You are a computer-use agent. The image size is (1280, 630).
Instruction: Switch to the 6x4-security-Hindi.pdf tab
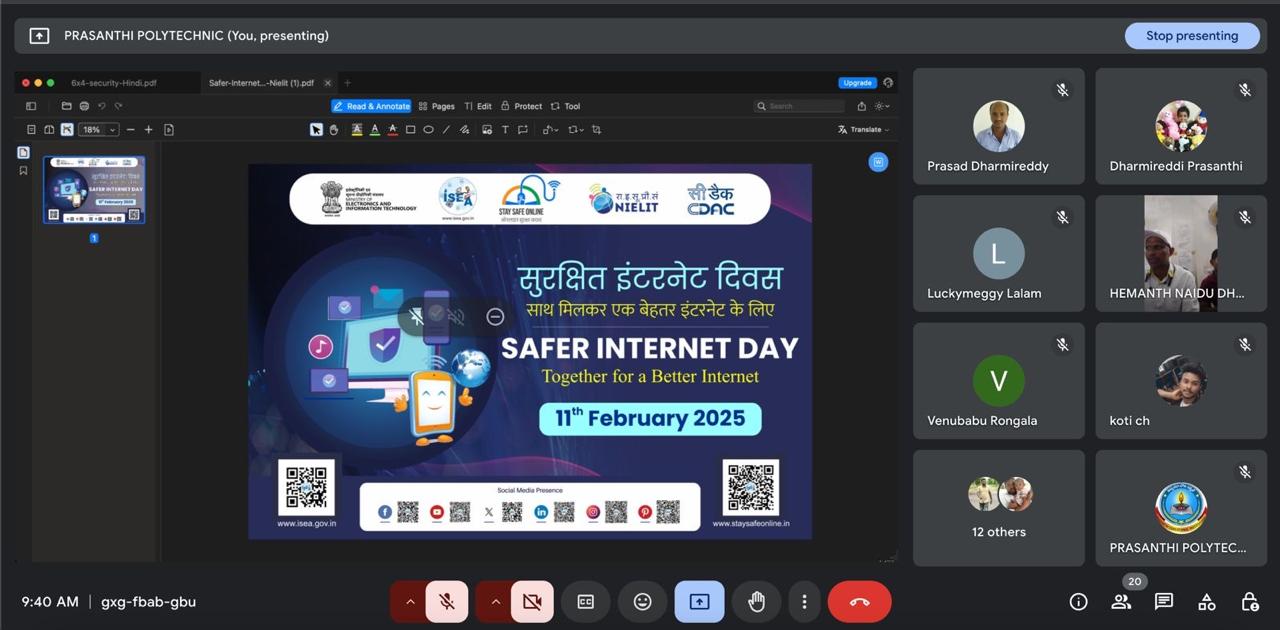[x=113, y=83]
